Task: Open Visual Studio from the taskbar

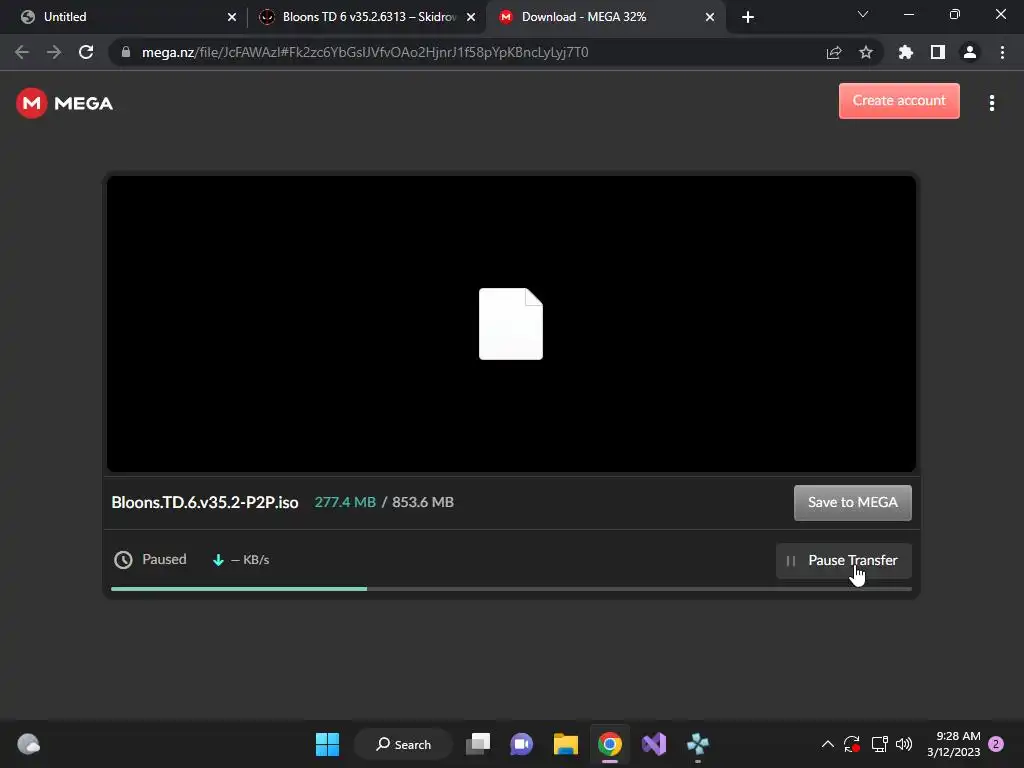Action: [654, 744]
